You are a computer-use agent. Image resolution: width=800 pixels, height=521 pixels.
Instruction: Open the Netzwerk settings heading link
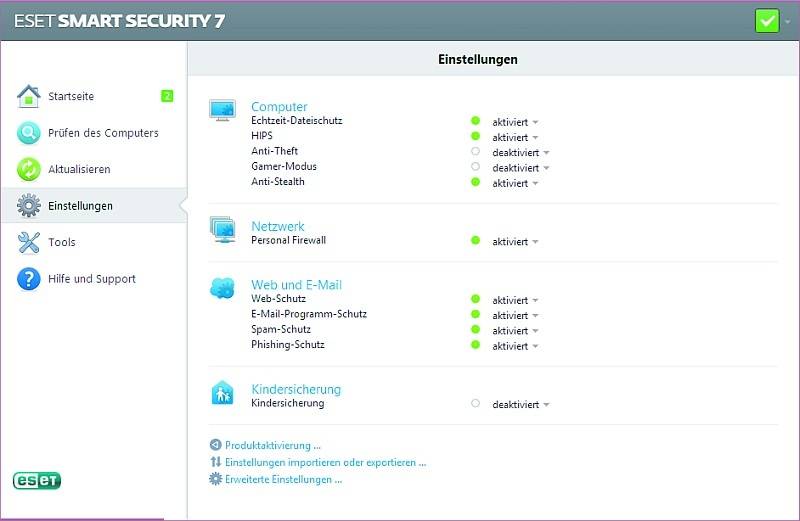[x=278, y=226]
